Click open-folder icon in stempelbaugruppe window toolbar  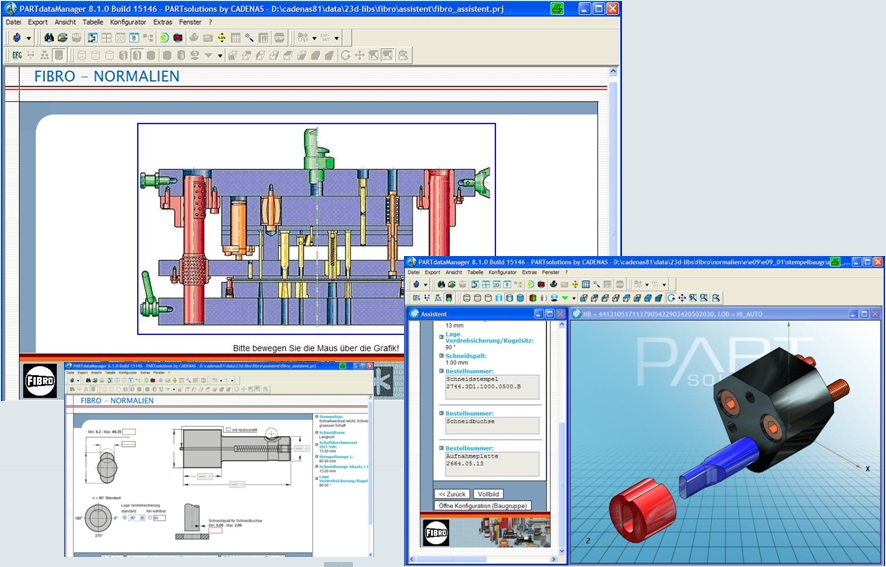click(x=451, y=284)
